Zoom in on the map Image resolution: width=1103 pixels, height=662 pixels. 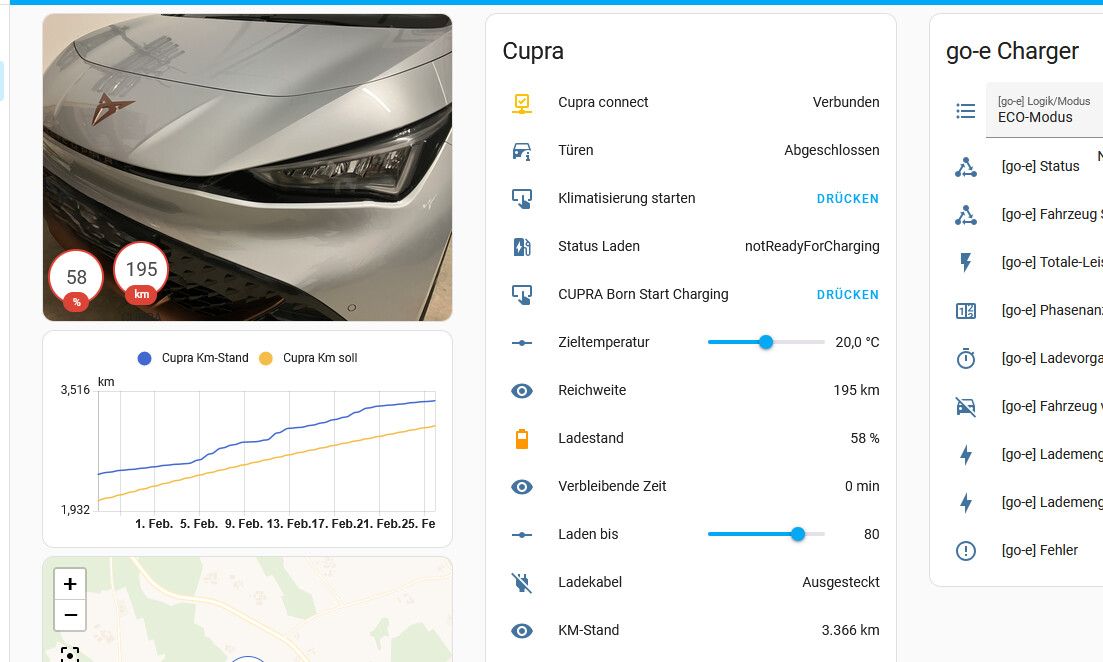[x=70, y=584]
